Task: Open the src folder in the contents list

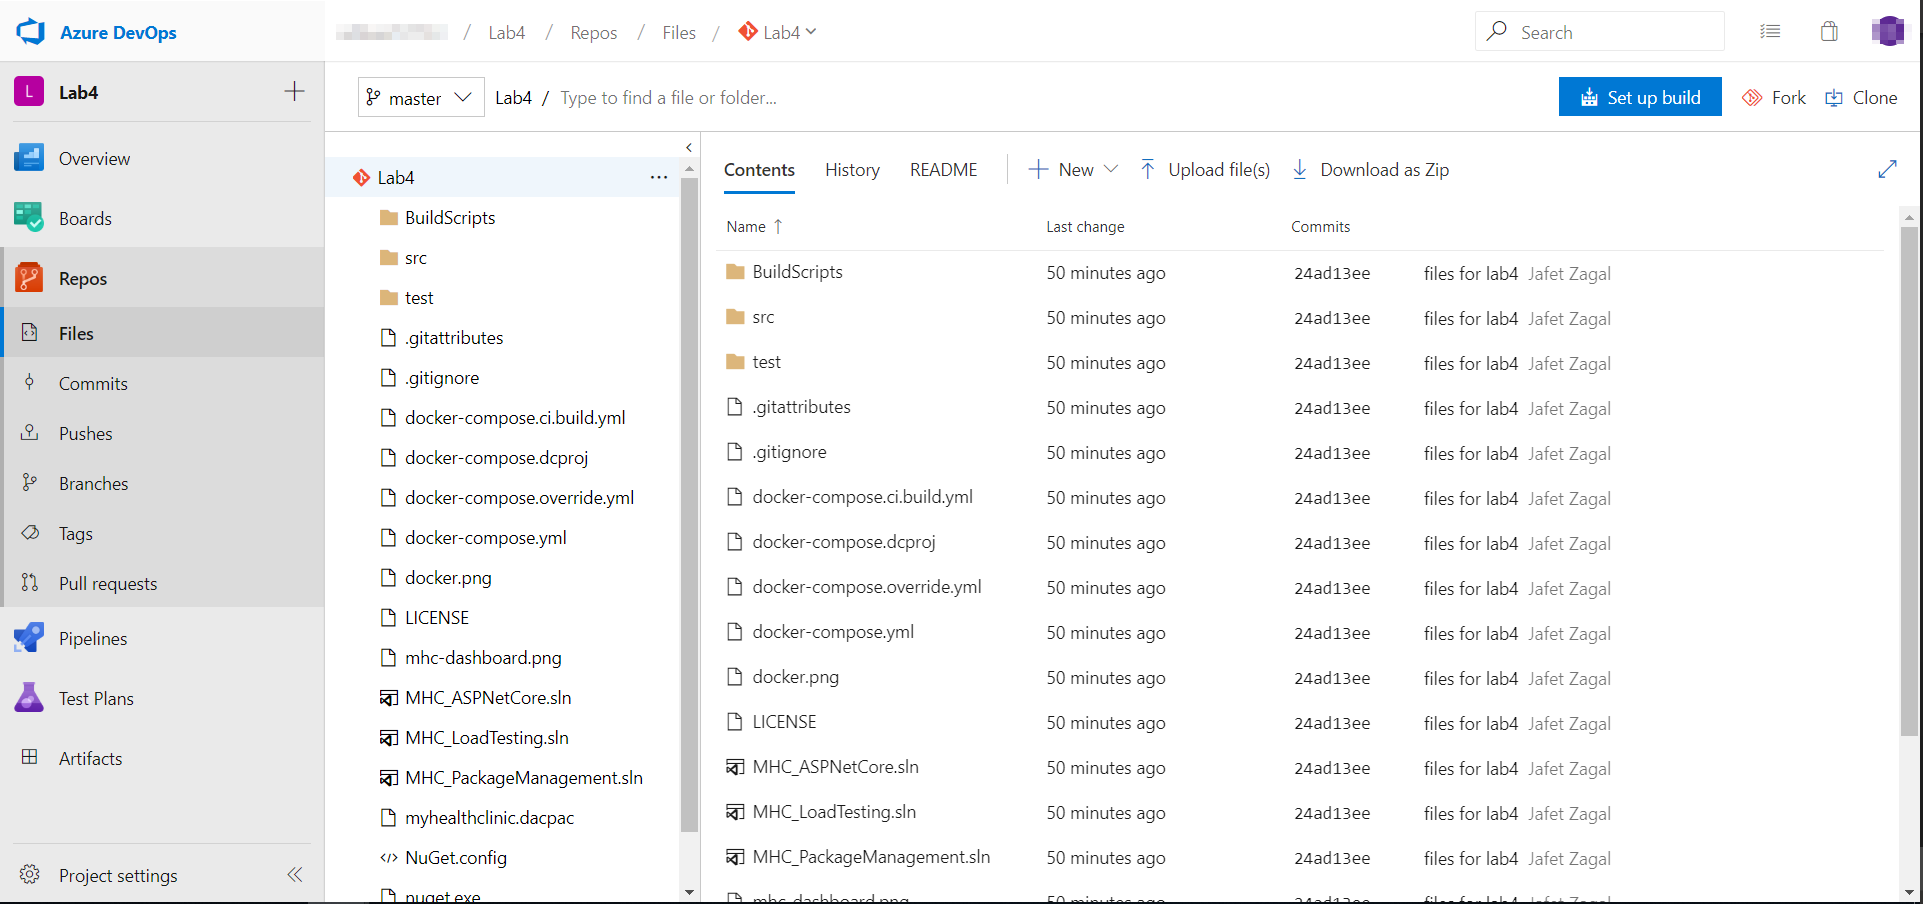Action: (763, 317)
